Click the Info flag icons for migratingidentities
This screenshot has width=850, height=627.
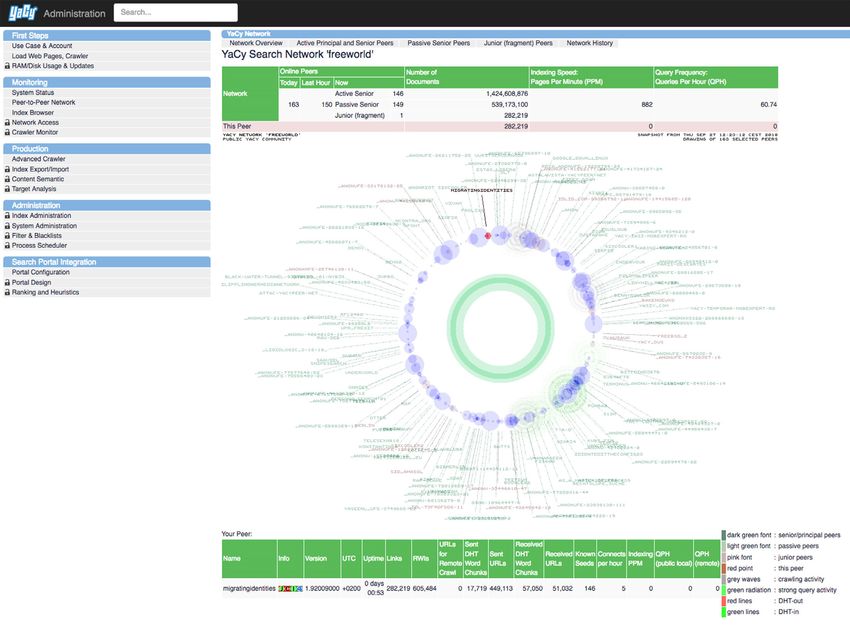pos(290,589)
